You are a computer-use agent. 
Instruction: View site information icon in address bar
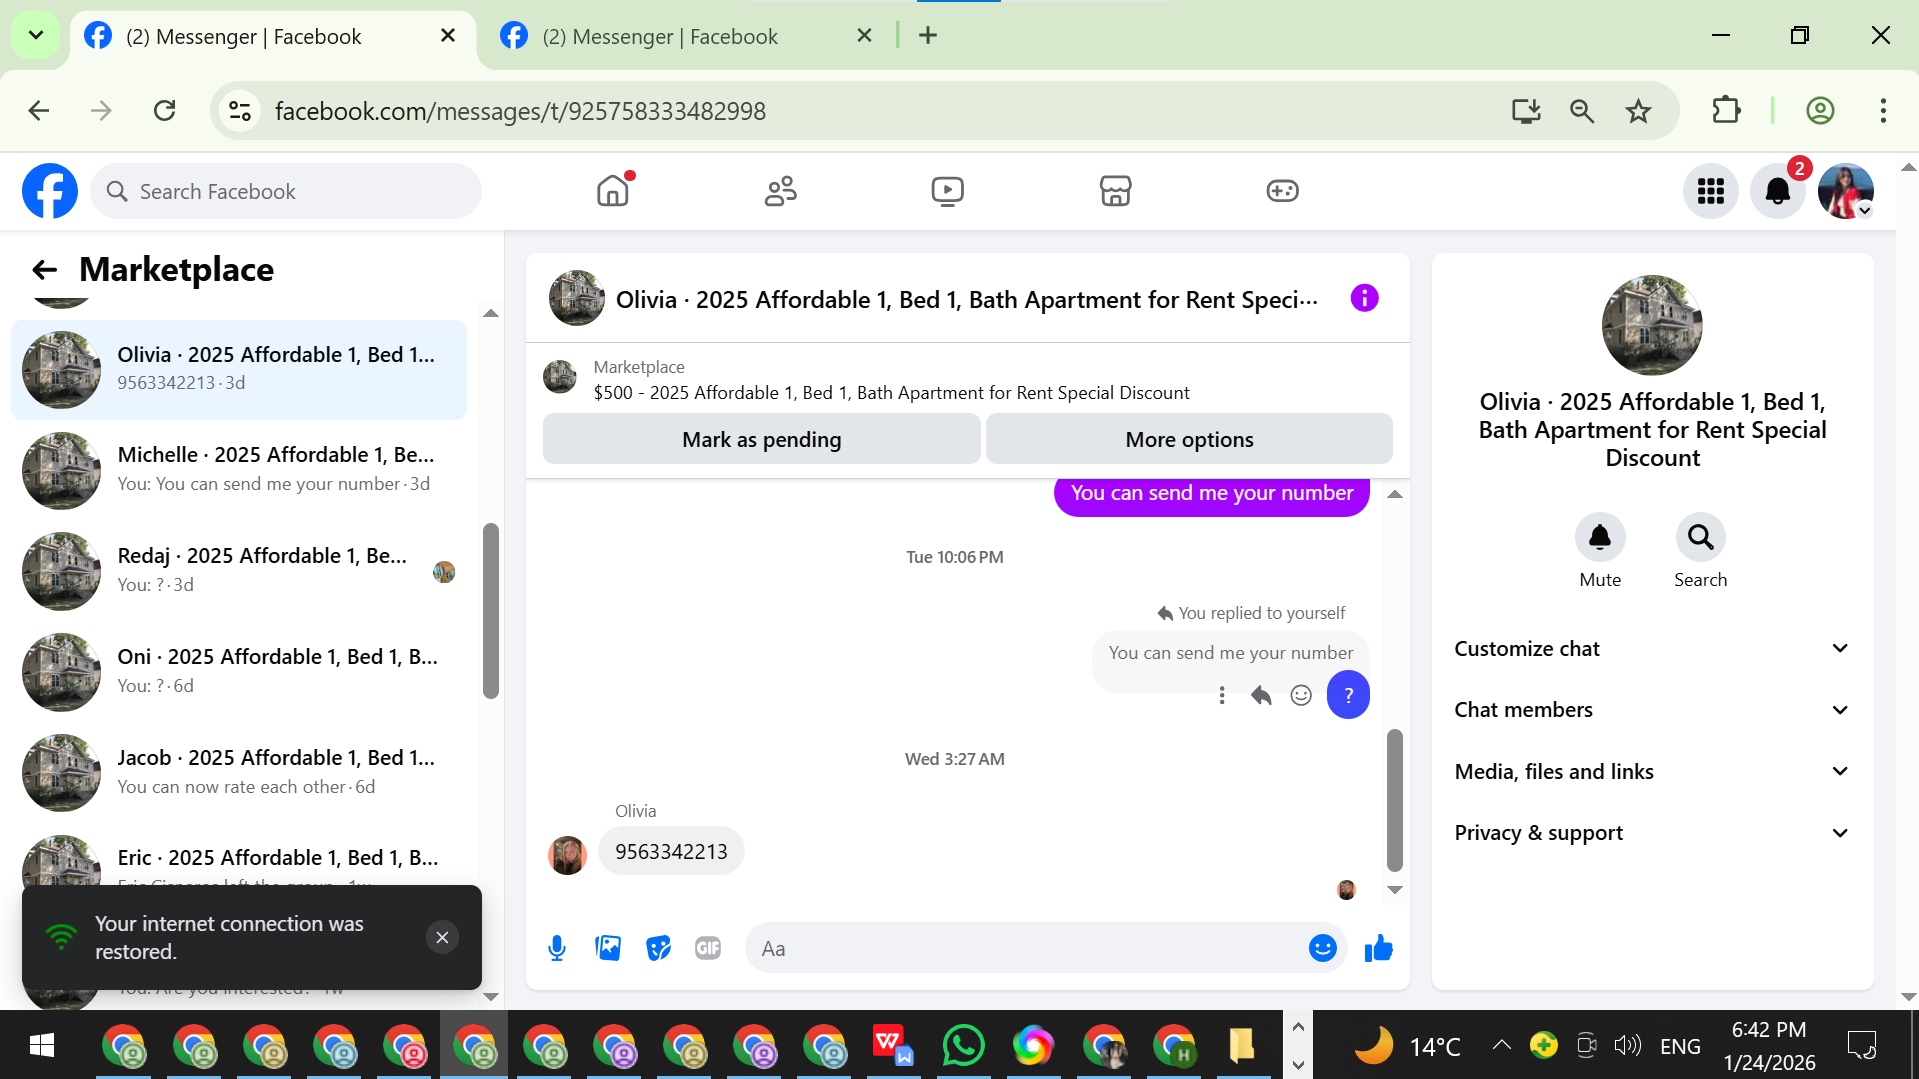pos(240,111)
